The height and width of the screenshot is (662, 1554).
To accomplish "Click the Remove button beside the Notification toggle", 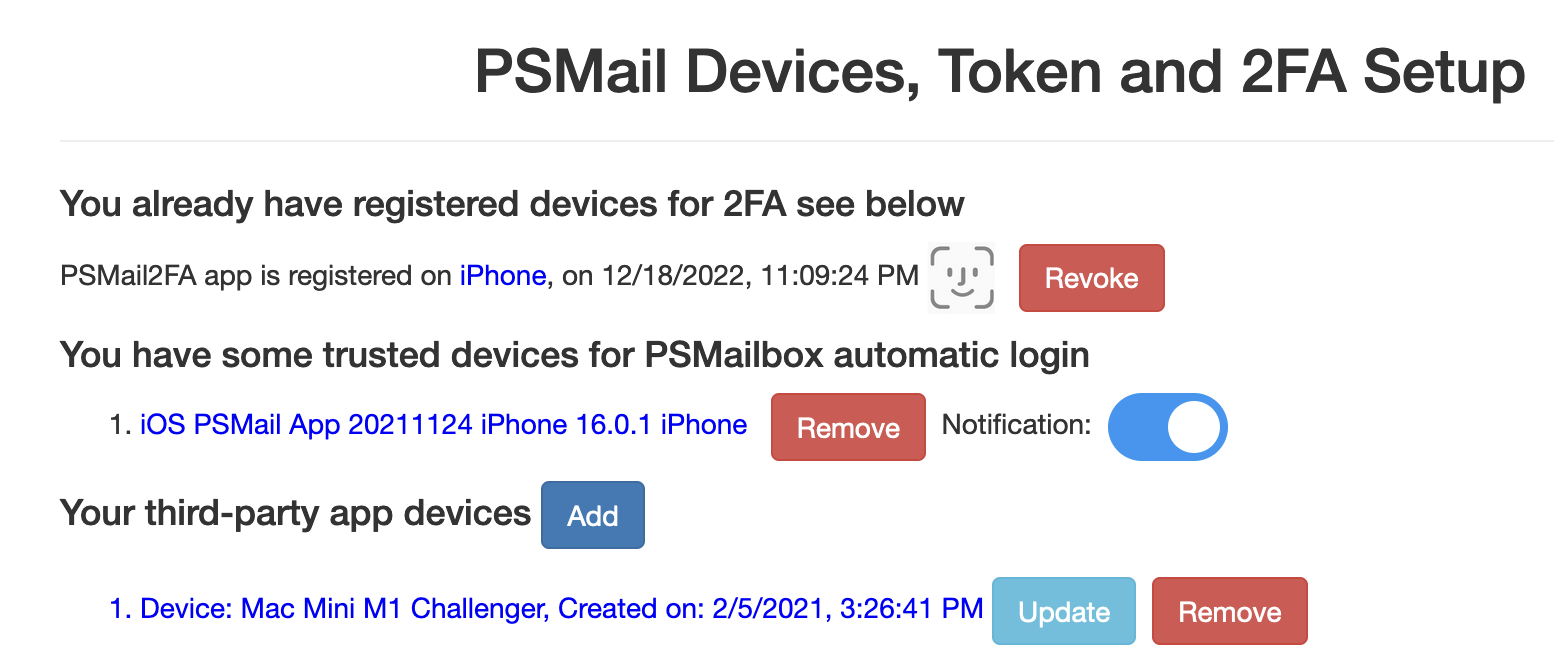I will click(x=847, y=427).
